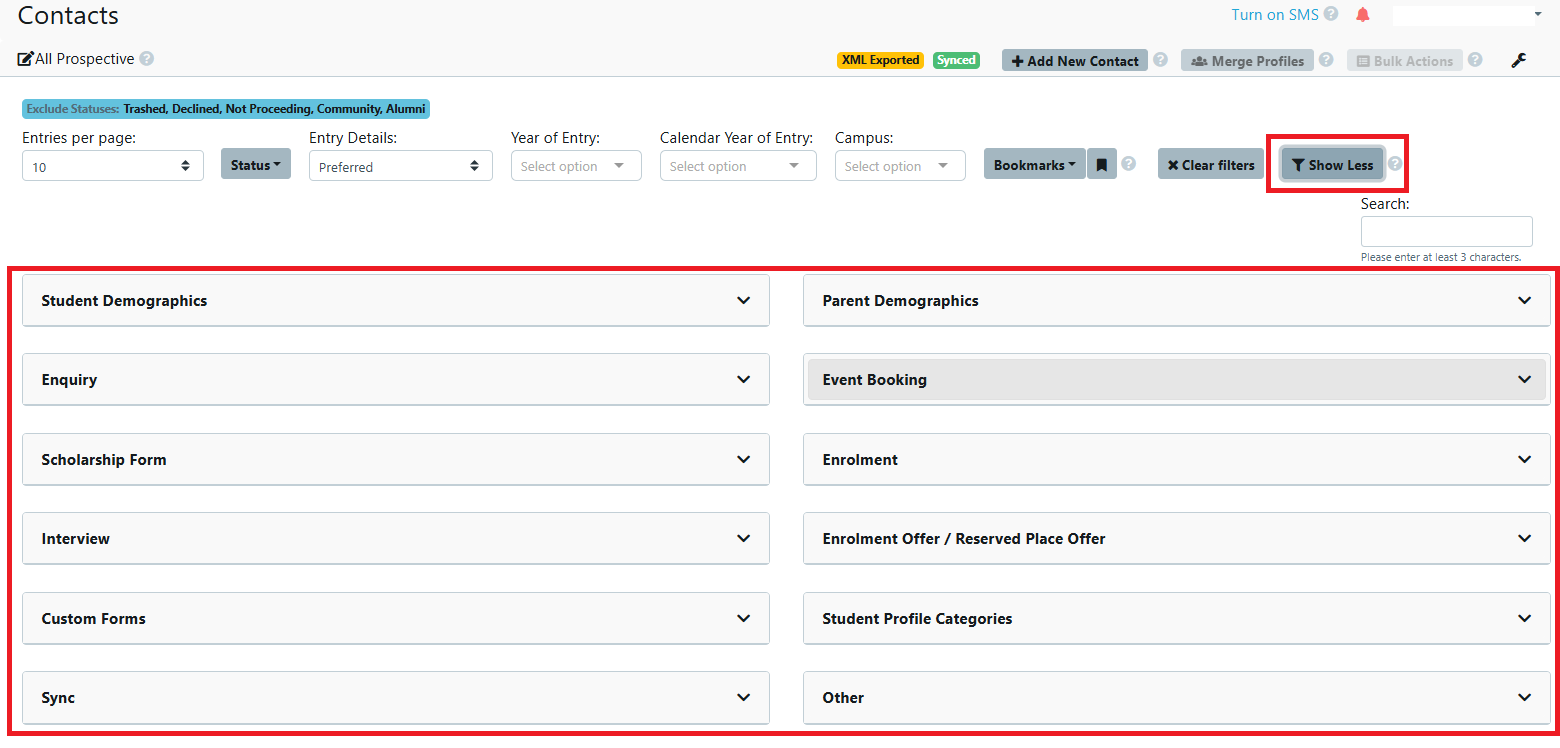Screen dimensions: 1560x748
Task: Open the Bookmarks dropdown menu
Action: click(1034, 165)
